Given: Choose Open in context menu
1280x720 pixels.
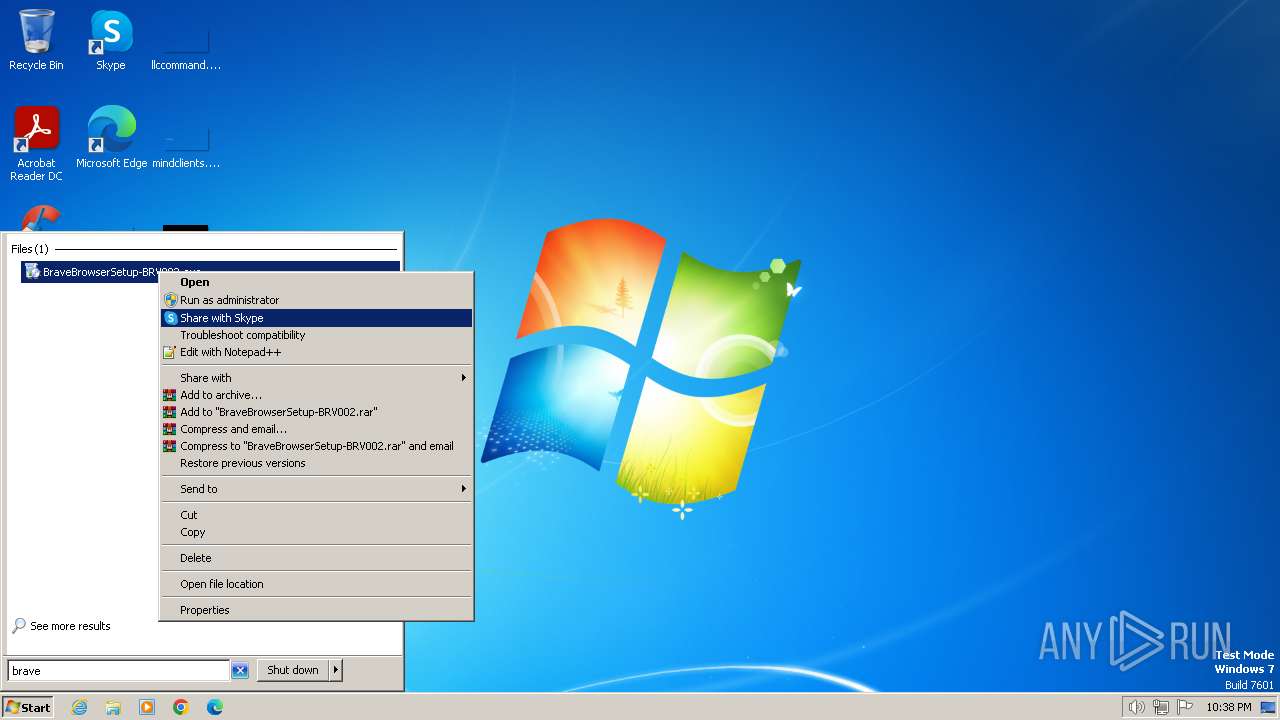Looking at the screenshot, I should click(x=316, y=282).
